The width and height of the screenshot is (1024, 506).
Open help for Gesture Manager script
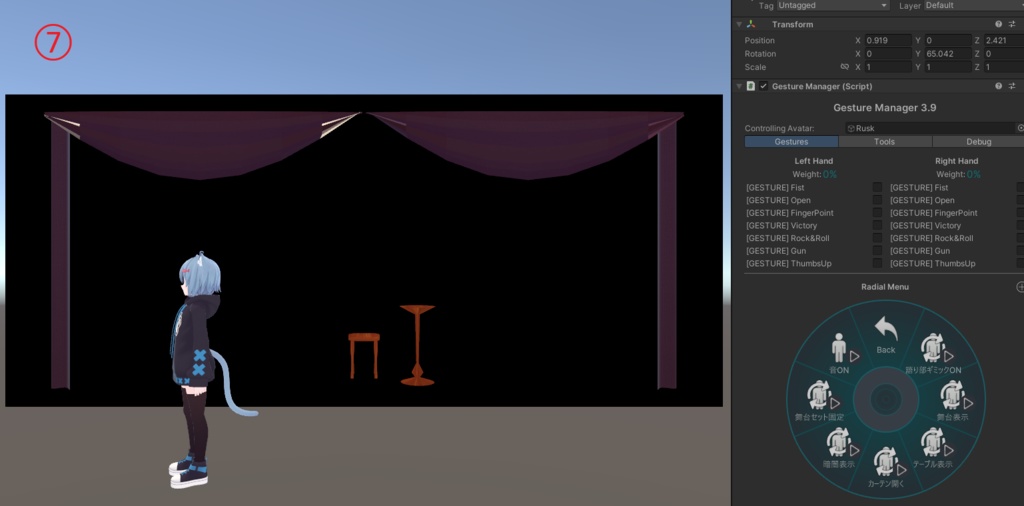point(999,86)
